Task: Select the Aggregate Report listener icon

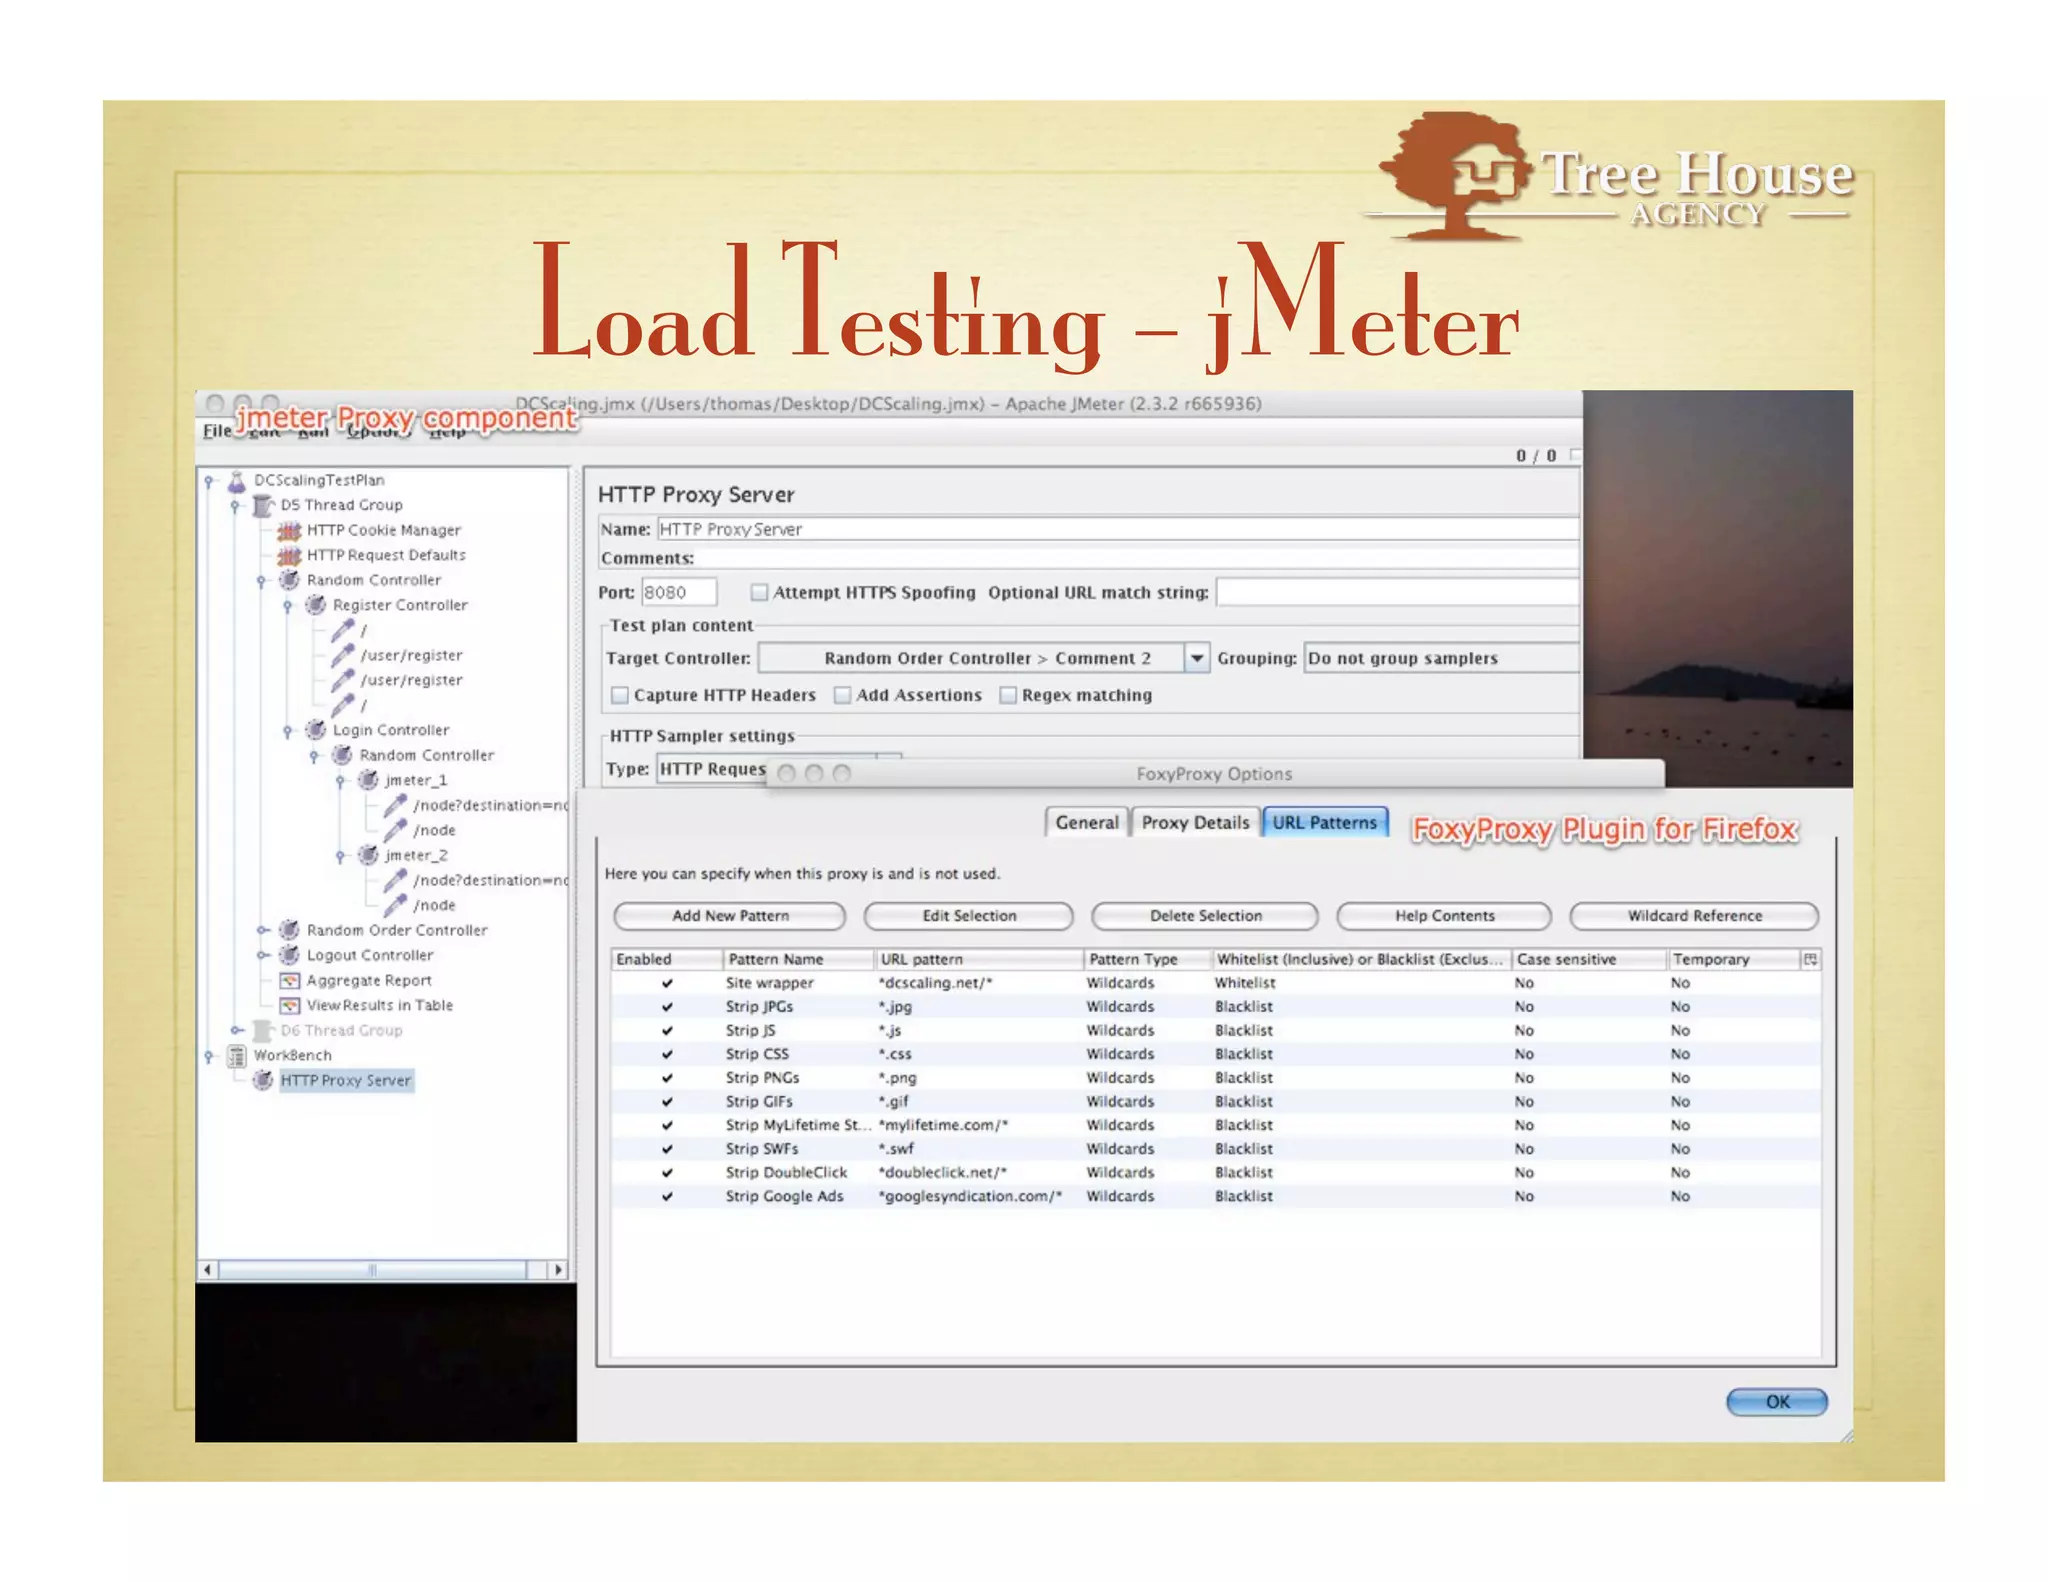Action: 289,980
